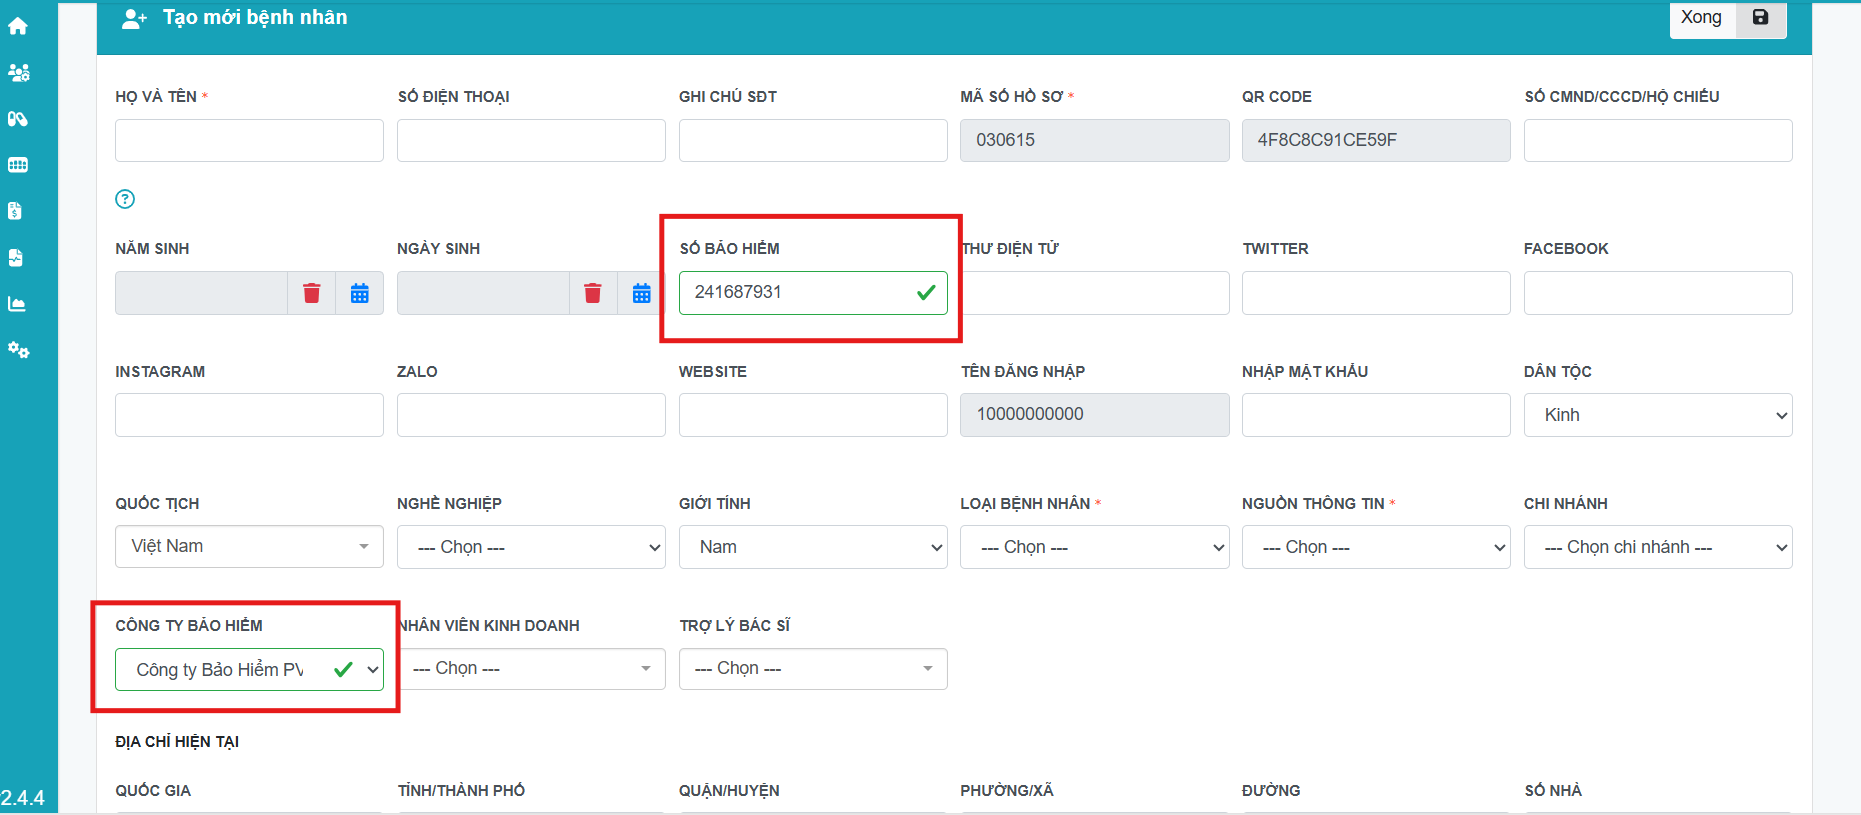
Task: Click the save disk icon next to Xong
Action: 1761,18
